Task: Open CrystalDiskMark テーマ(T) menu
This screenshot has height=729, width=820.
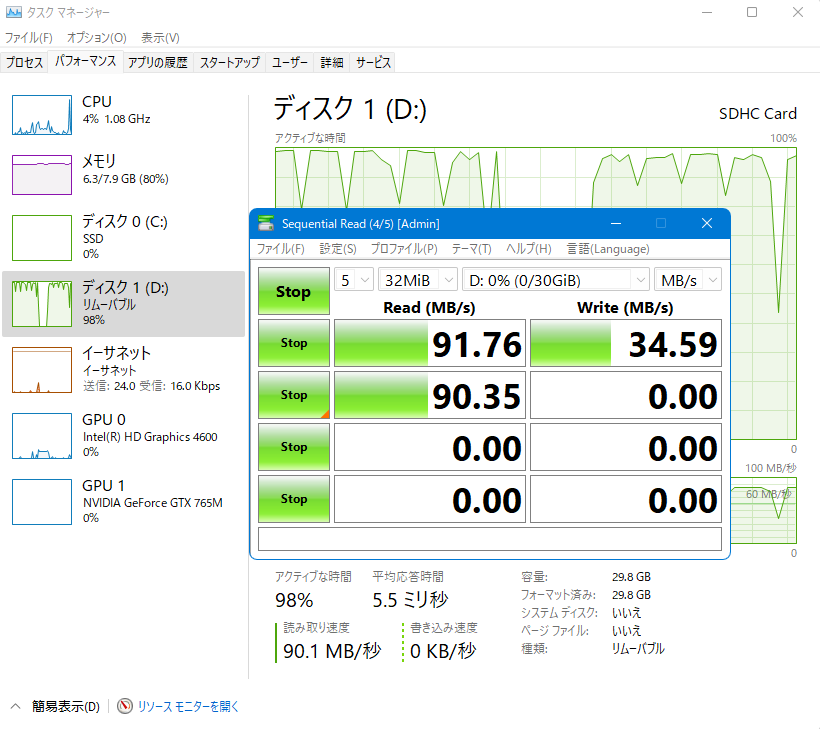Action: 472,249
